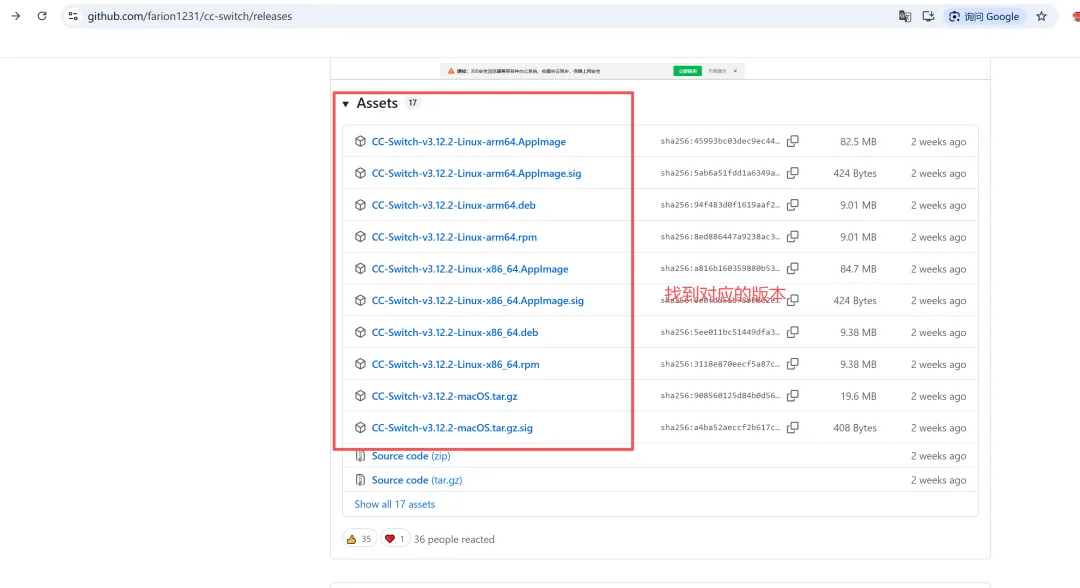Click the zip file icon beside Source code (zip)

[360, 456]
